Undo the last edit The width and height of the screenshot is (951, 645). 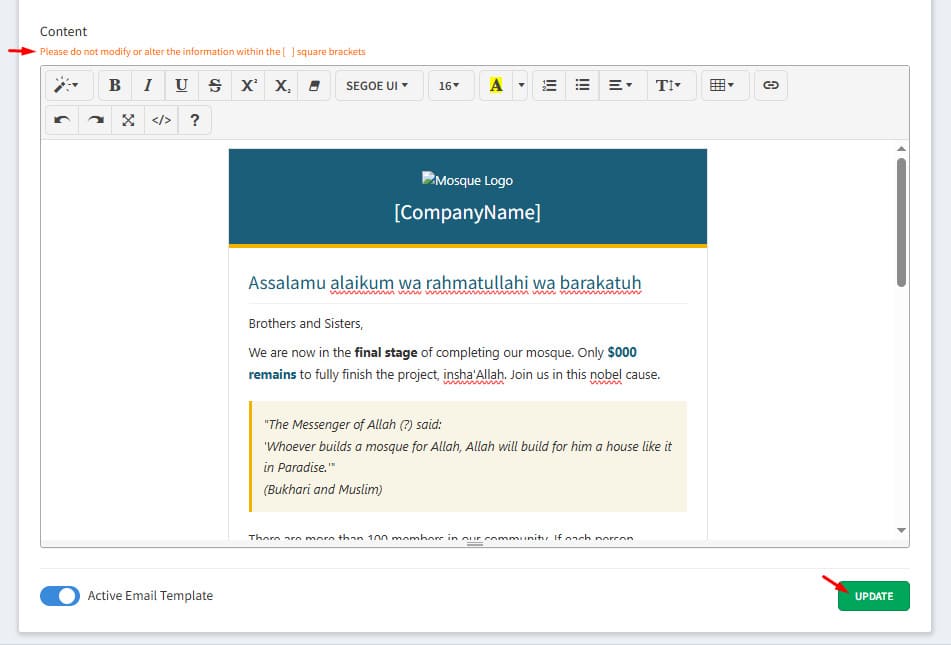coord(62,120)
